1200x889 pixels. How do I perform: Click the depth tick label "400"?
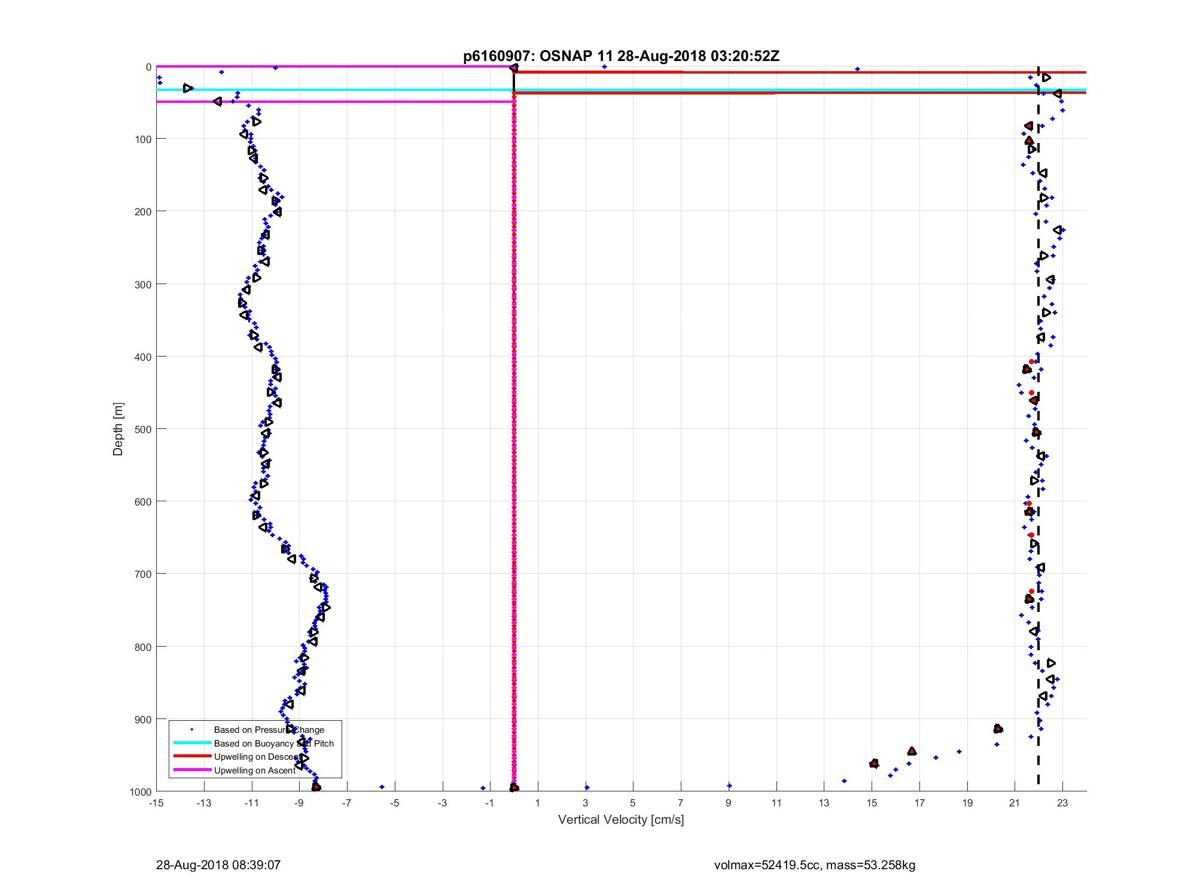tap(141, 357)
